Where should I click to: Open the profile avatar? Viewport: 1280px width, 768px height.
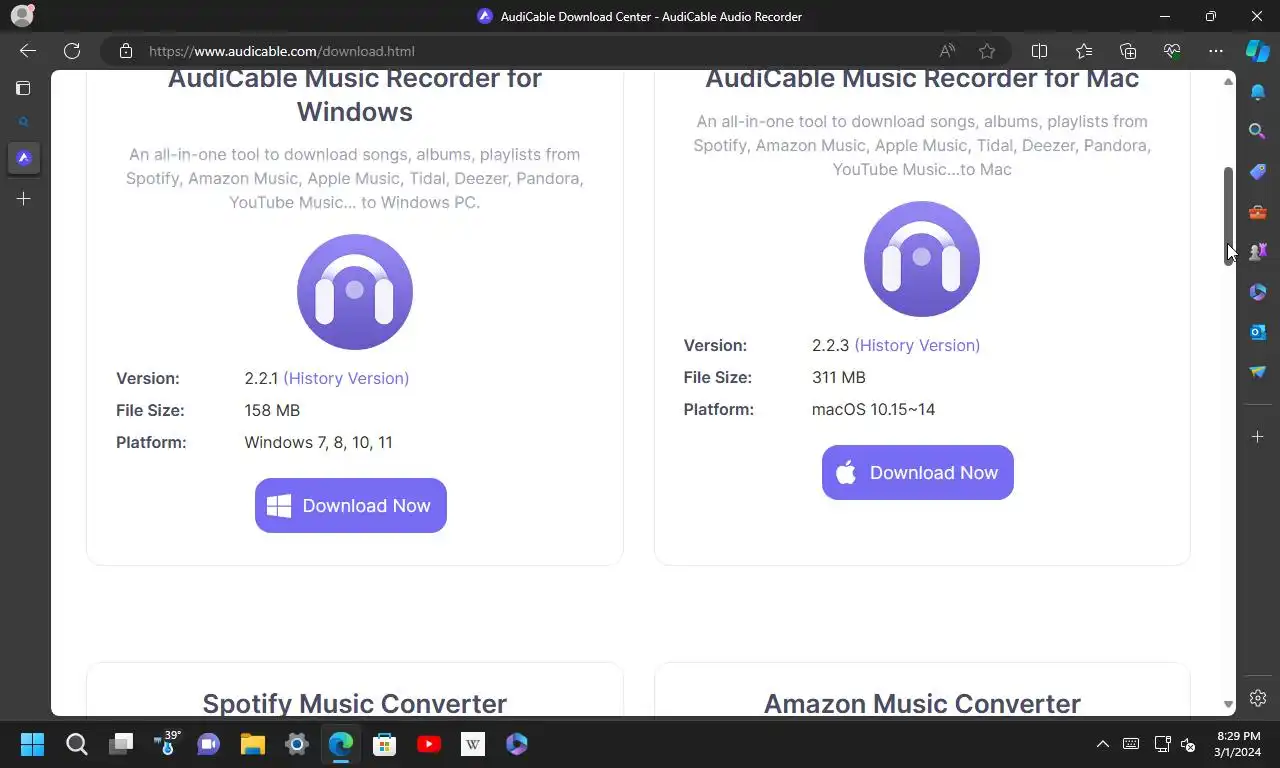(21, 16)
